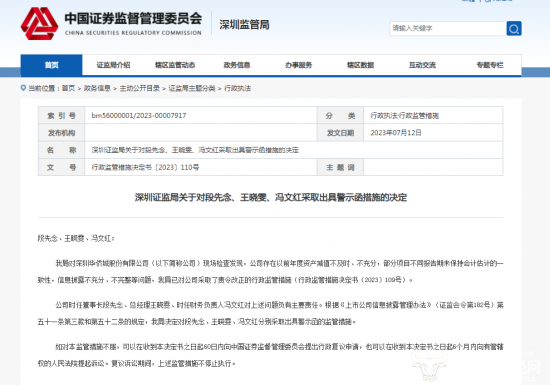
Task: Click the blue search magnifier button
Action: point(514,28)
